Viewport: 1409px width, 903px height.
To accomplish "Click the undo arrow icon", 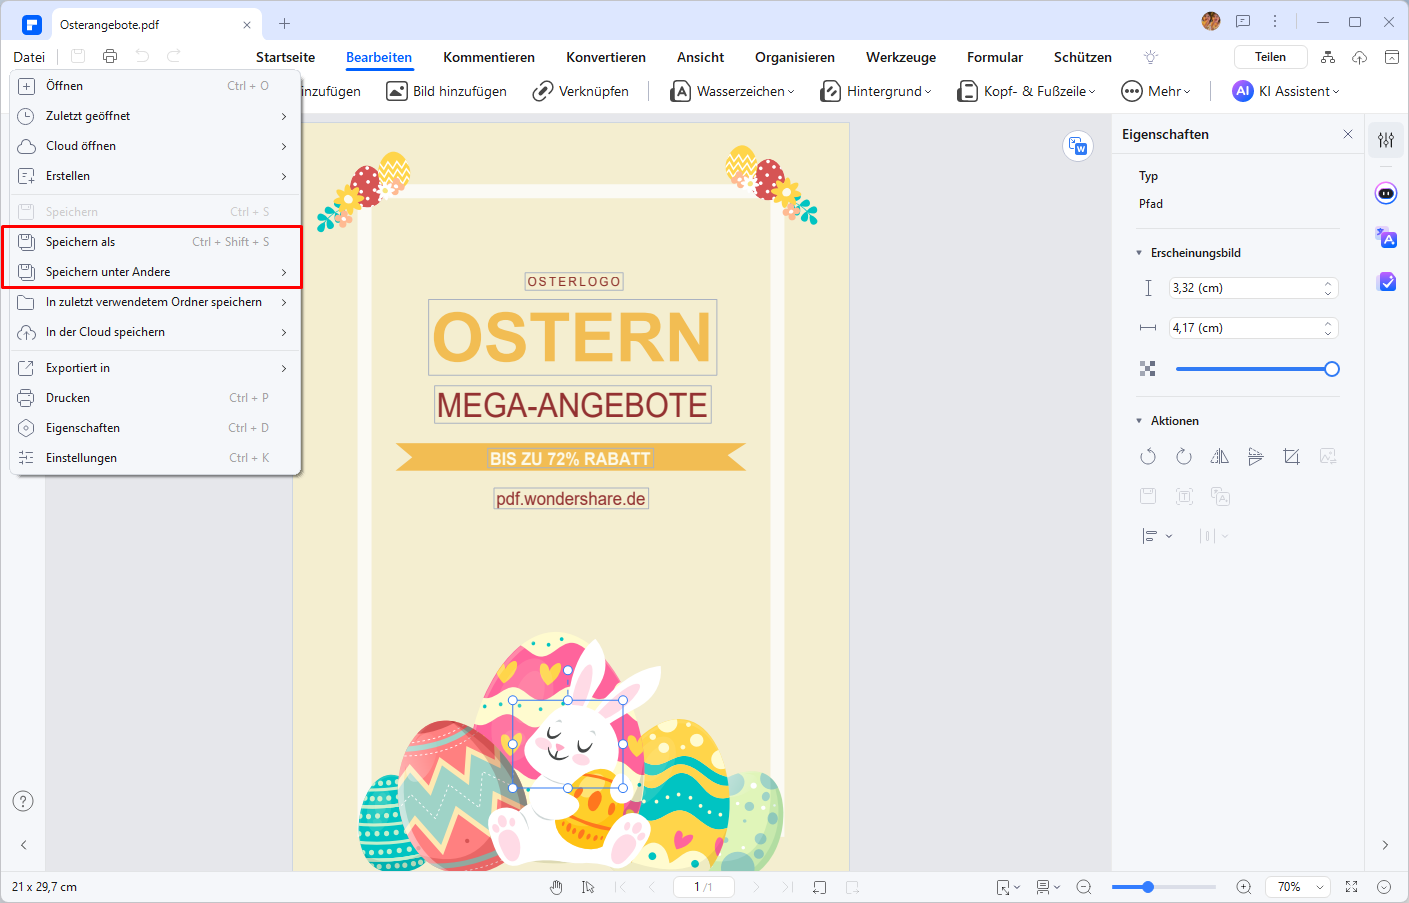I will point(142,57).
